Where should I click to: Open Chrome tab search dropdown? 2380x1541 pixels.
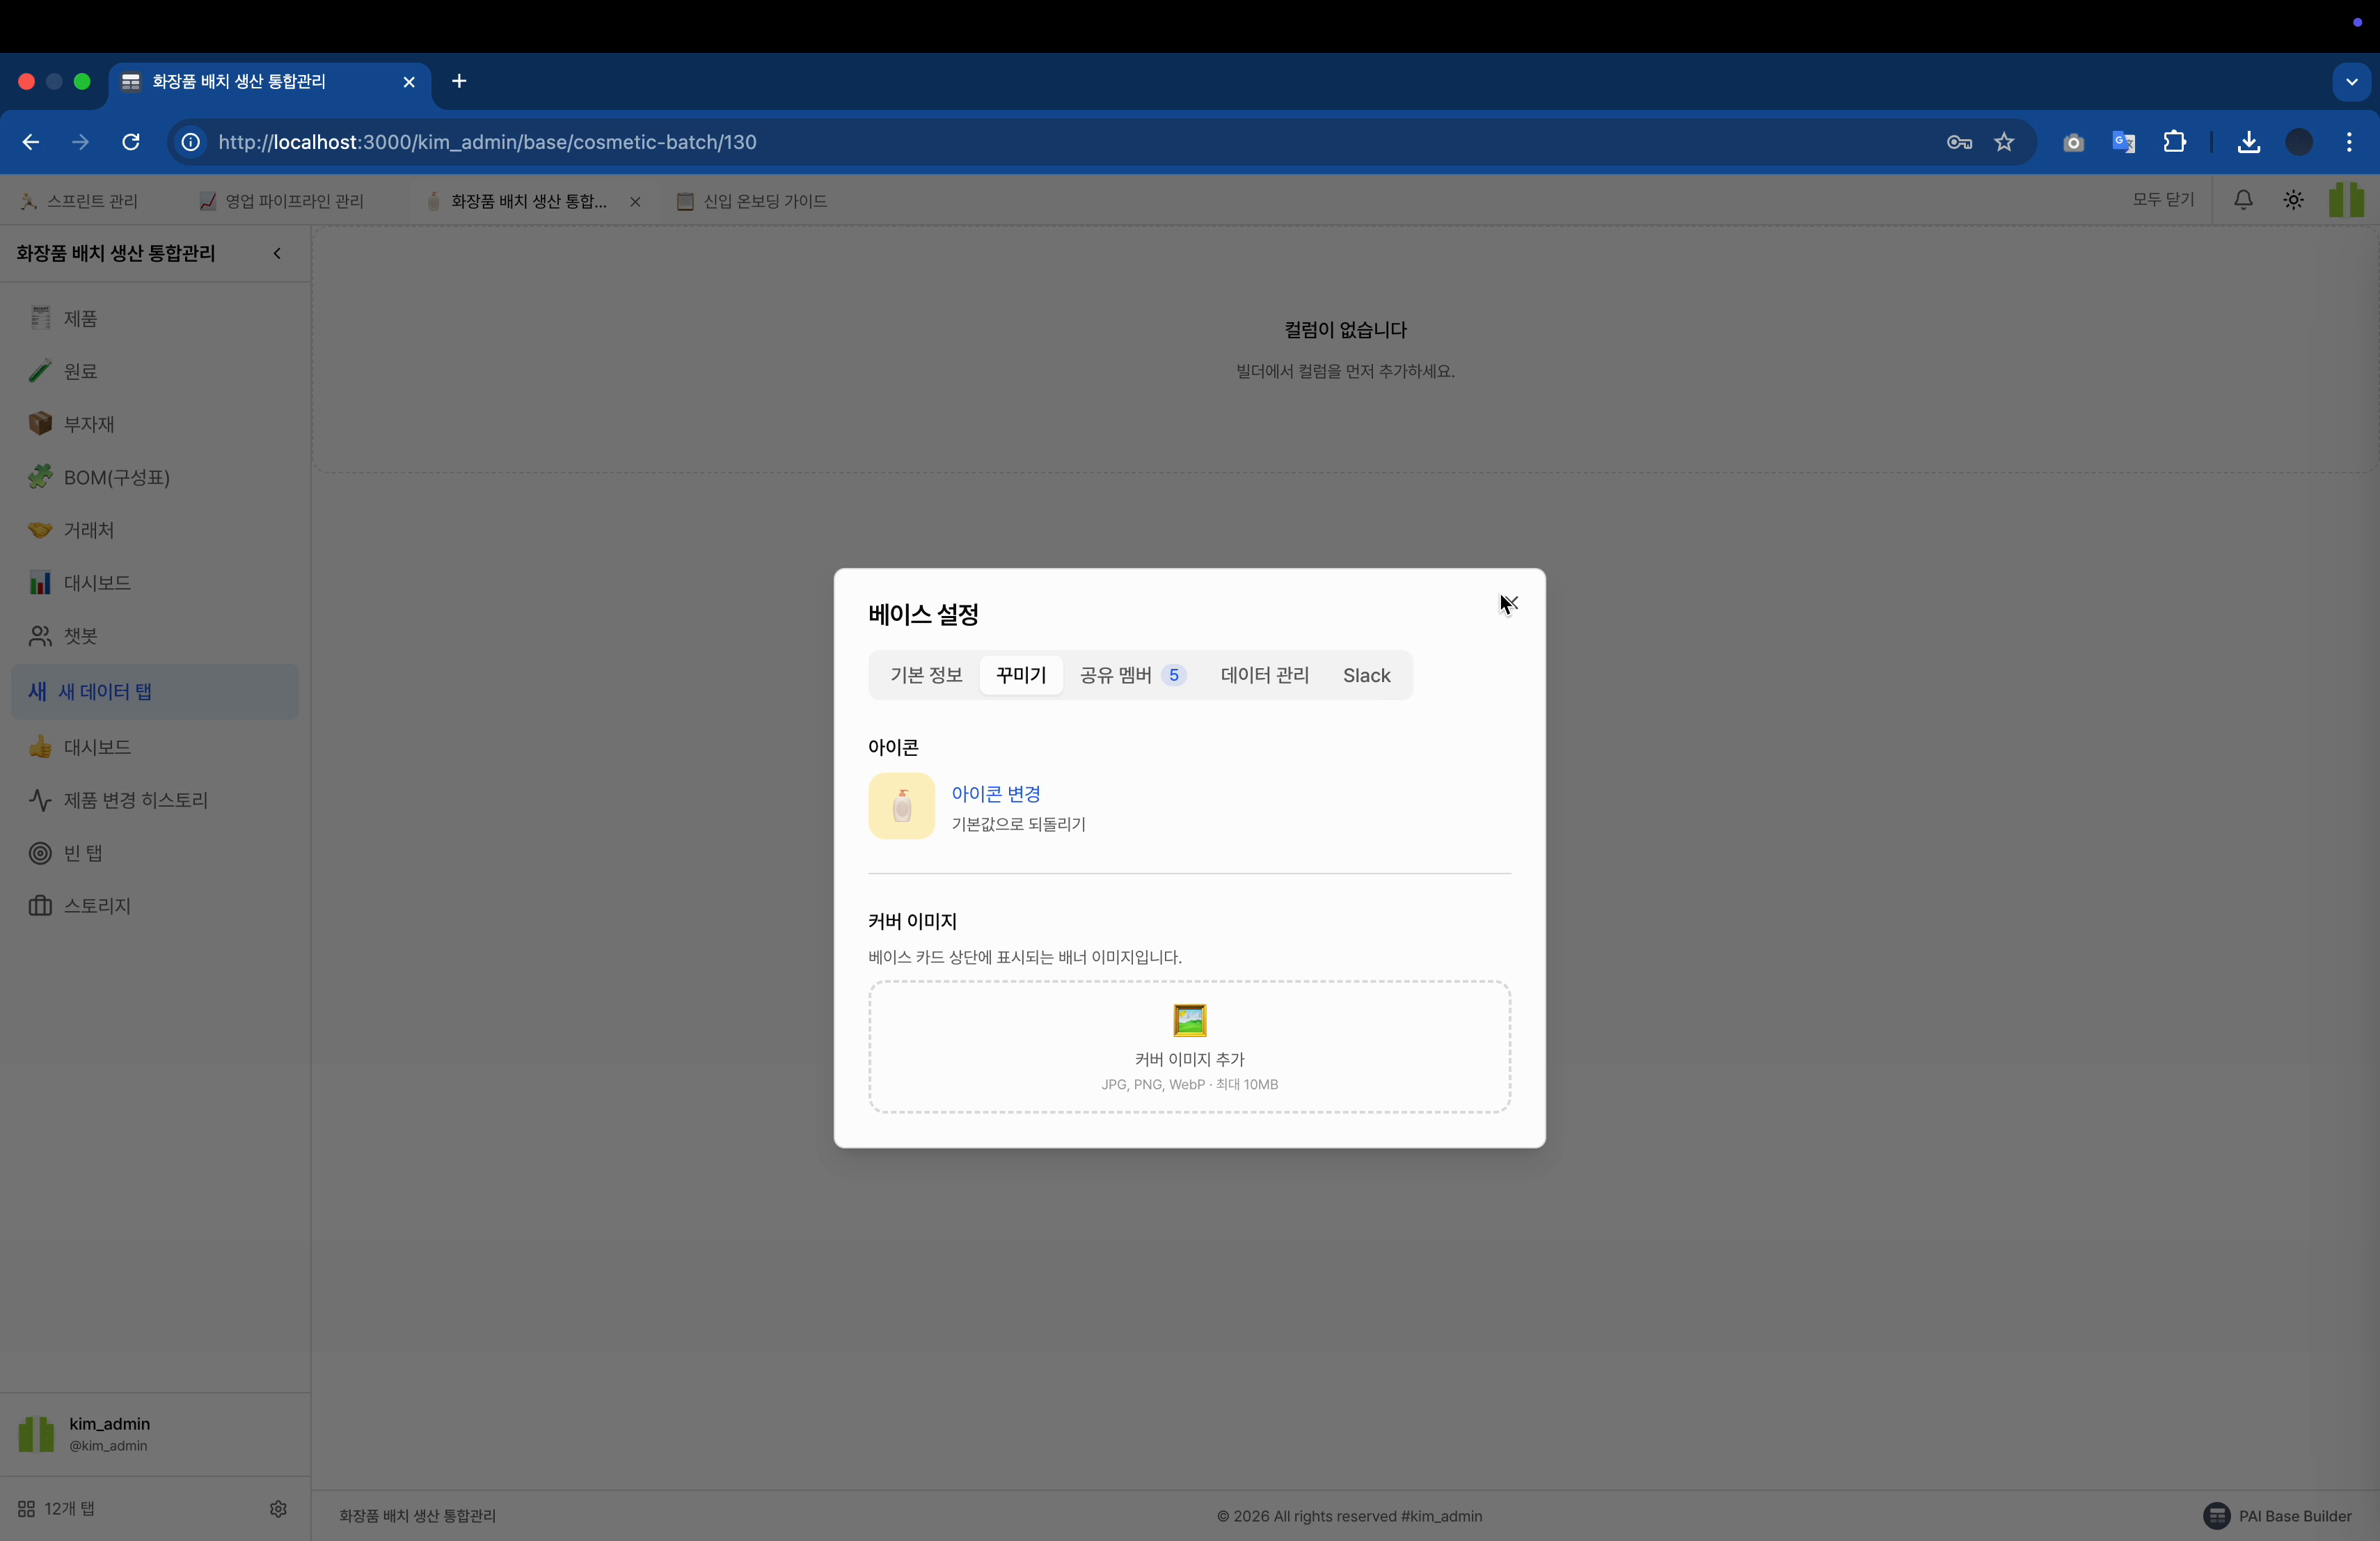coord(2351,82)
